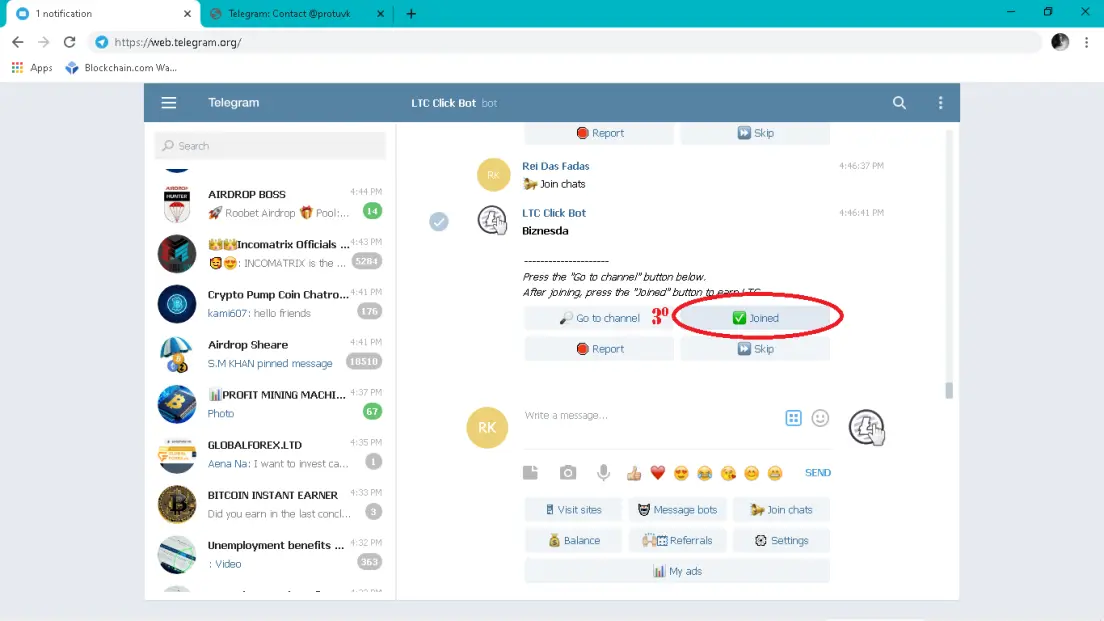Click the lower Skip button
This screenshot has height=621, width=1104.
point(755,349)
